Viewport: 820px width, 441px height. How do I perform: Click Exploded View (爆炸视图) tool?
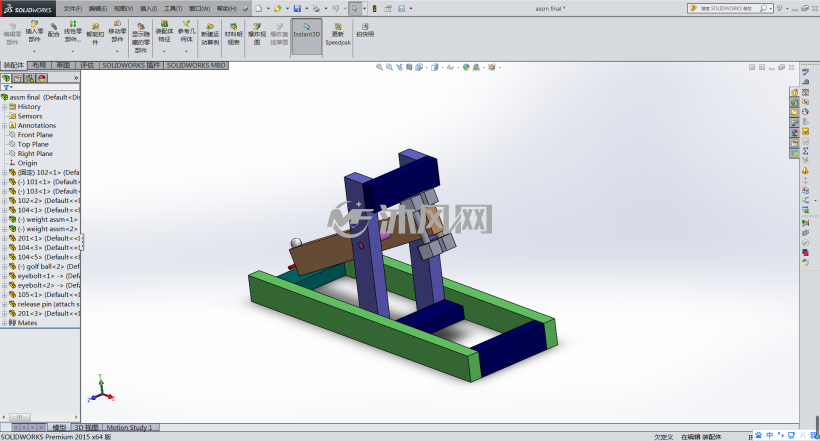(257, 34)
